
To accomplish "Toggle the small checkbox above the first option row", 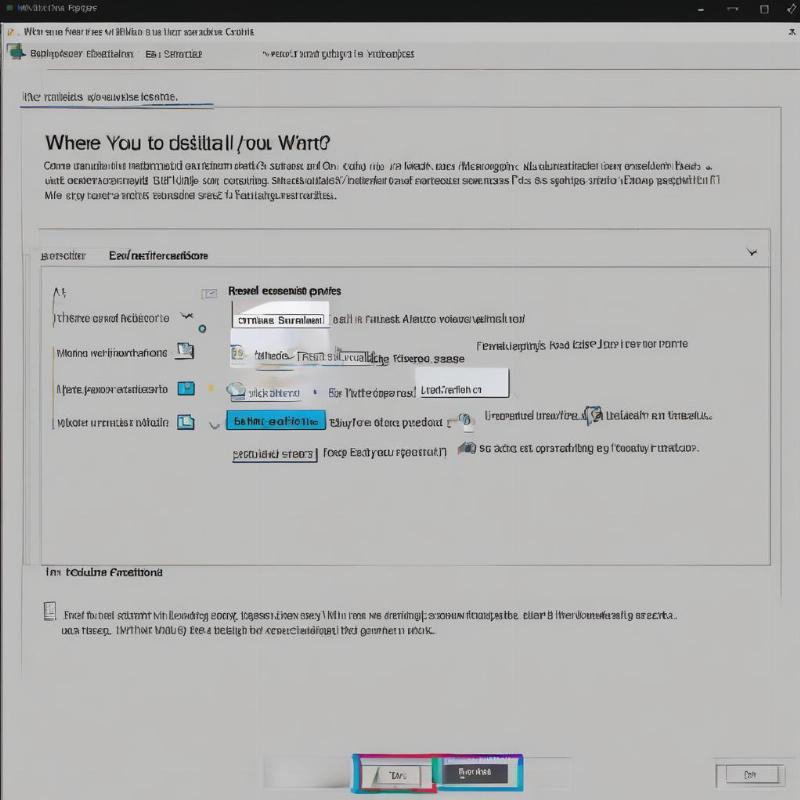I will pyautogui.click(x=209, y=293).
